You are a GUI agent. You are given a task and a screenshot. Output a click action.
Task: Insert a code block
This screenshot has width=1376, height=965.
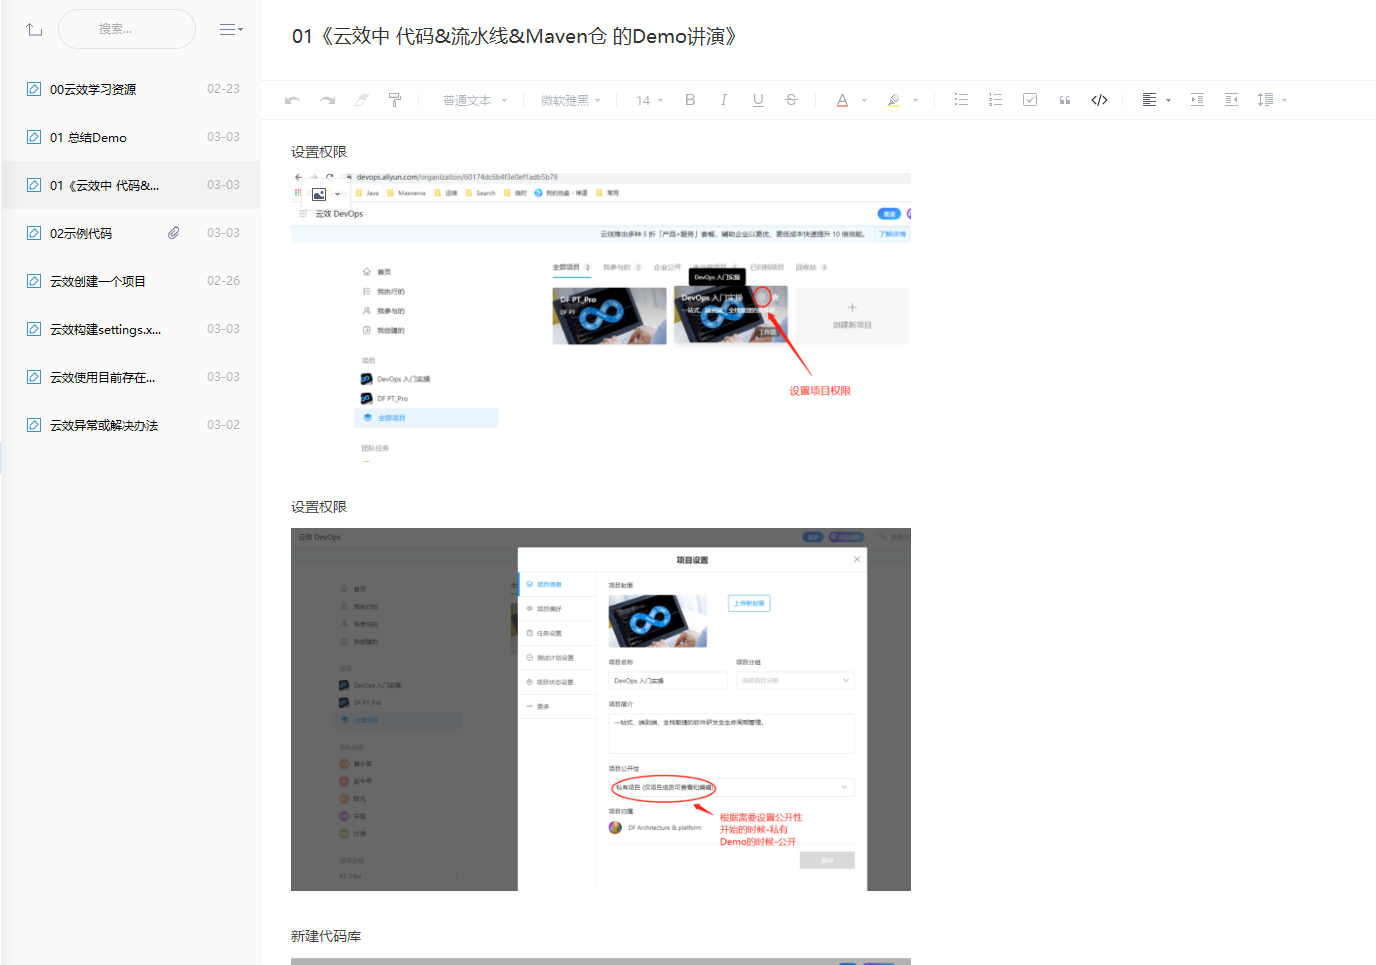coord(1099,100)
